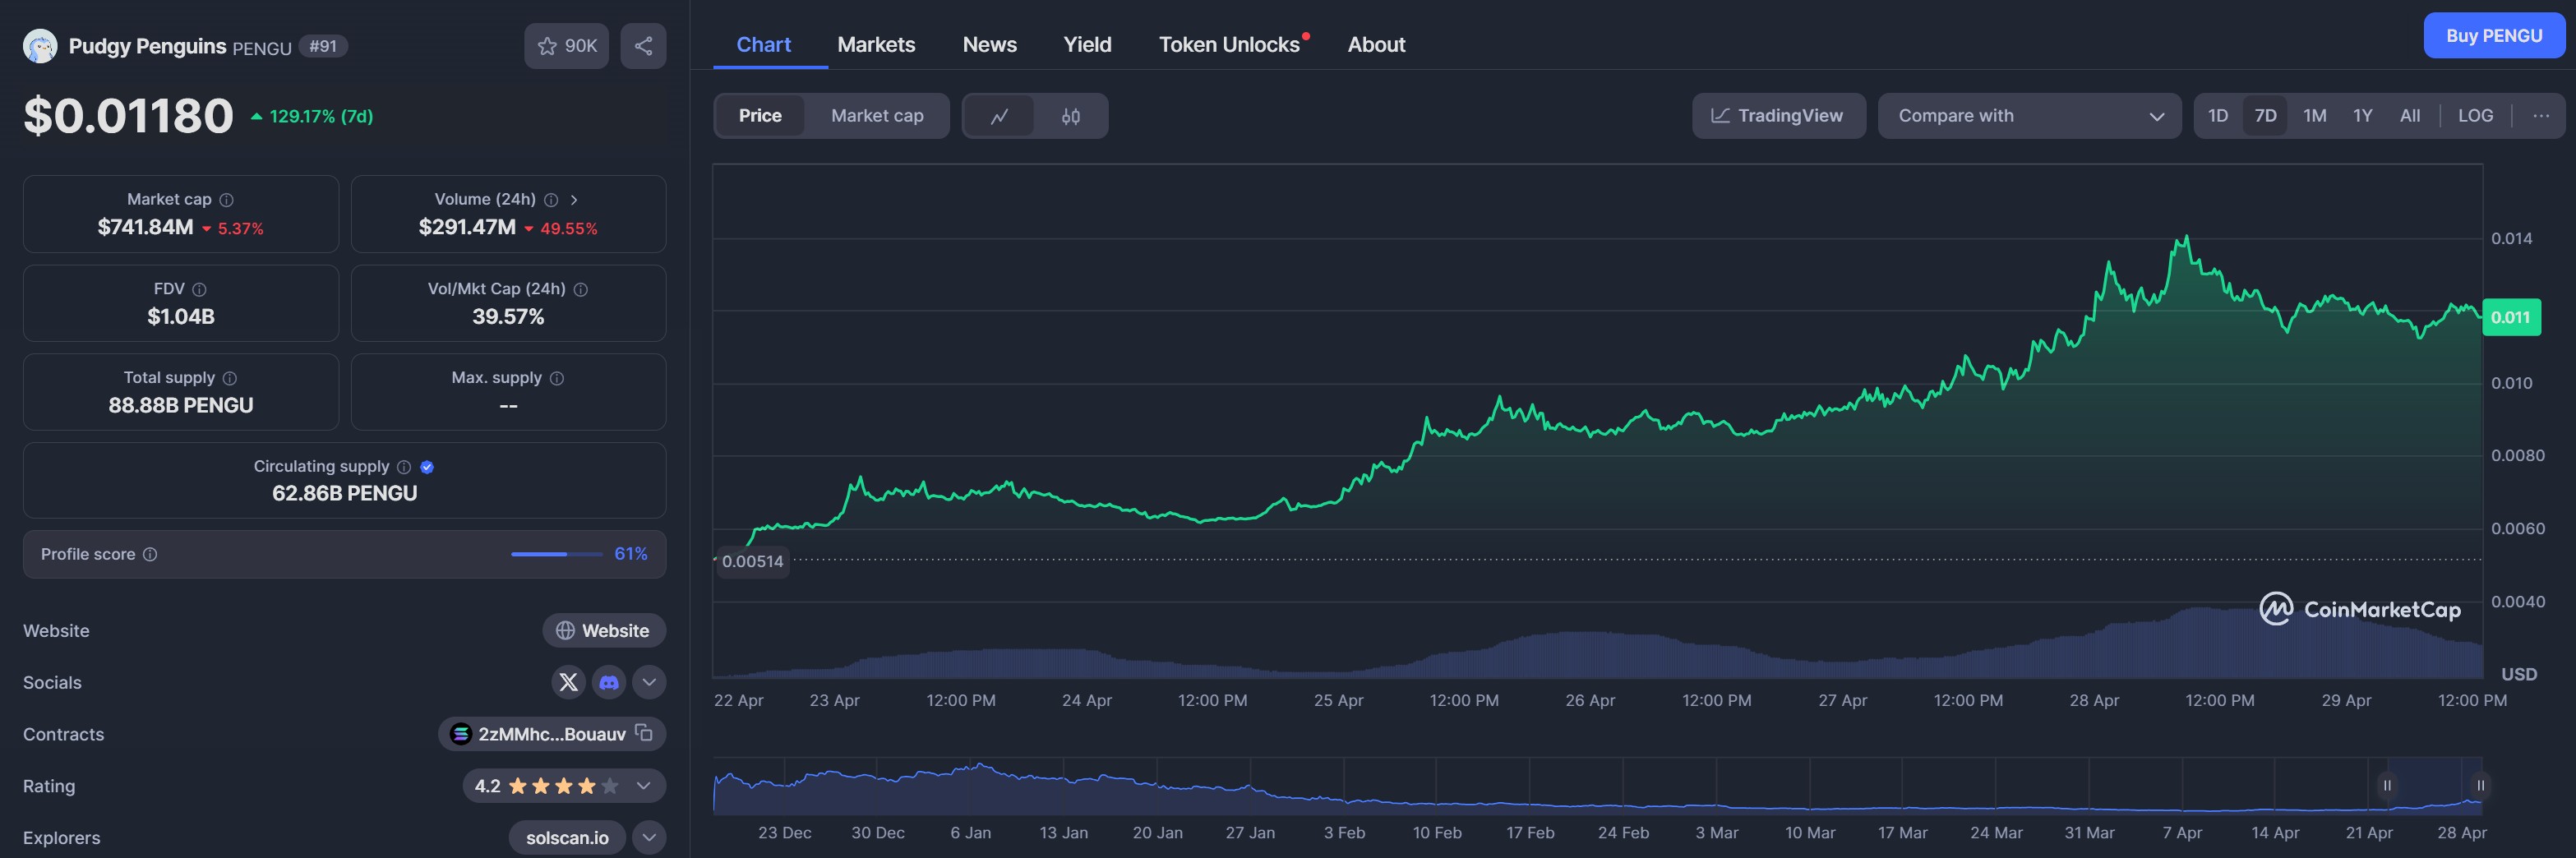Click the Pudgy Penguins logo avatar
This screenshot has width=2576, height=858.
pos(40,46)
